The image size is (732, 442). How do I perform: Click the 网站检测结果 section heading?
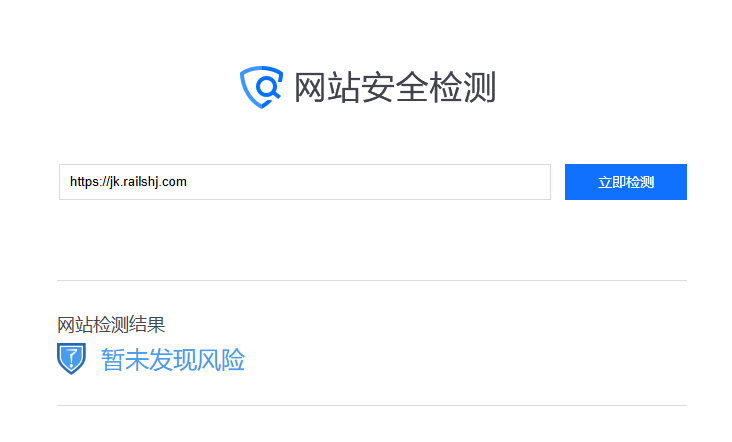point(111,325)
